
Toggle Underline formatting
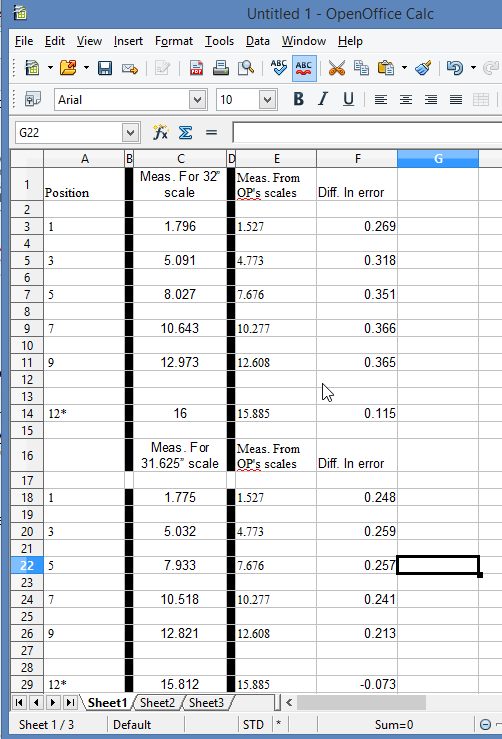[x=348, y=99]
